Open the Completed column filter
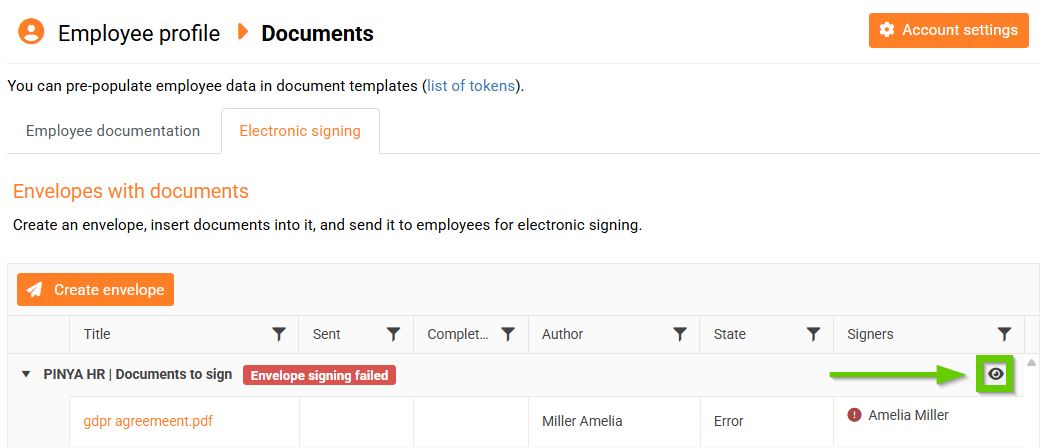Viewport: 1045px width, 448px height. tap(508, 334)
